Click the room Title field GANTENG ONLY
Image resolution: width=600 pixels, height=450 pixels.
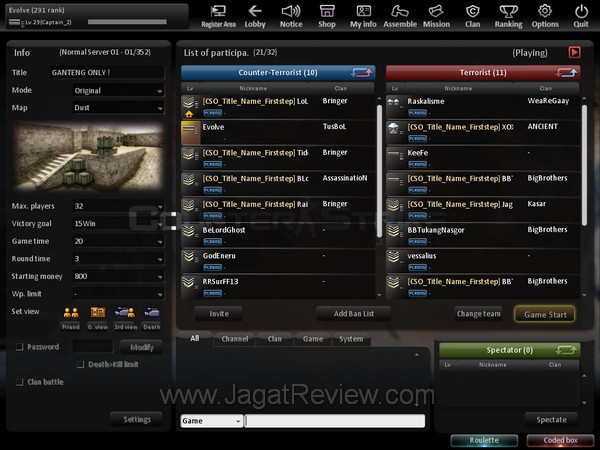pos(107,72)
